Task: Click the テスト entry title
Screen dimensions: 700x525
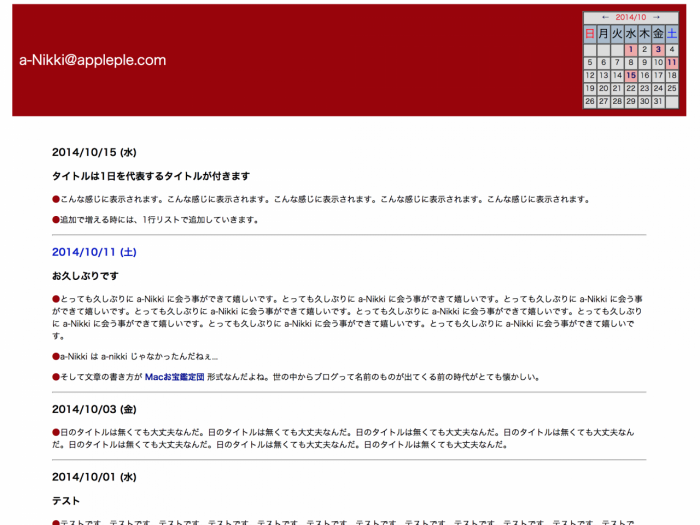Action: click(66, 501)
